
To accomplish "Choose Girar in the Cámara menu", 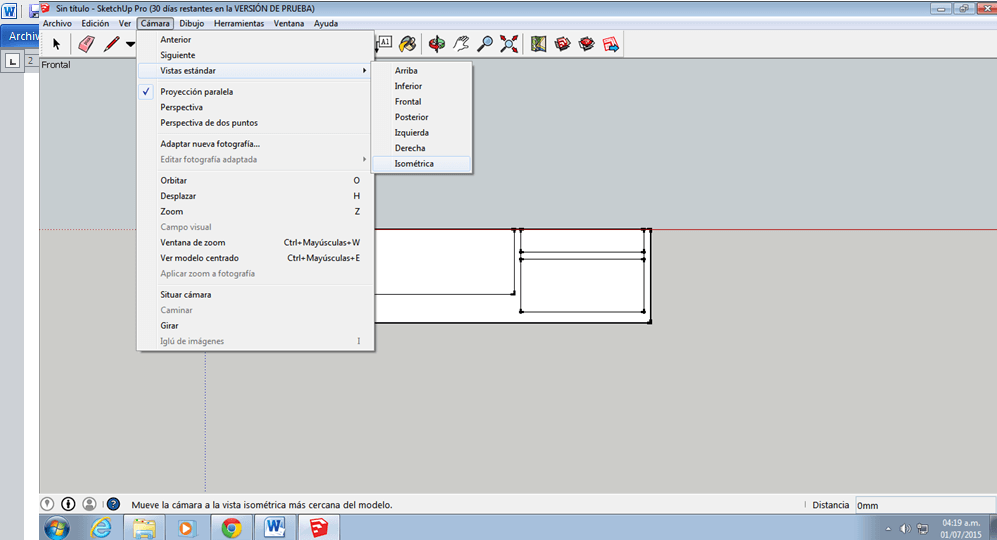I will 256,326.
